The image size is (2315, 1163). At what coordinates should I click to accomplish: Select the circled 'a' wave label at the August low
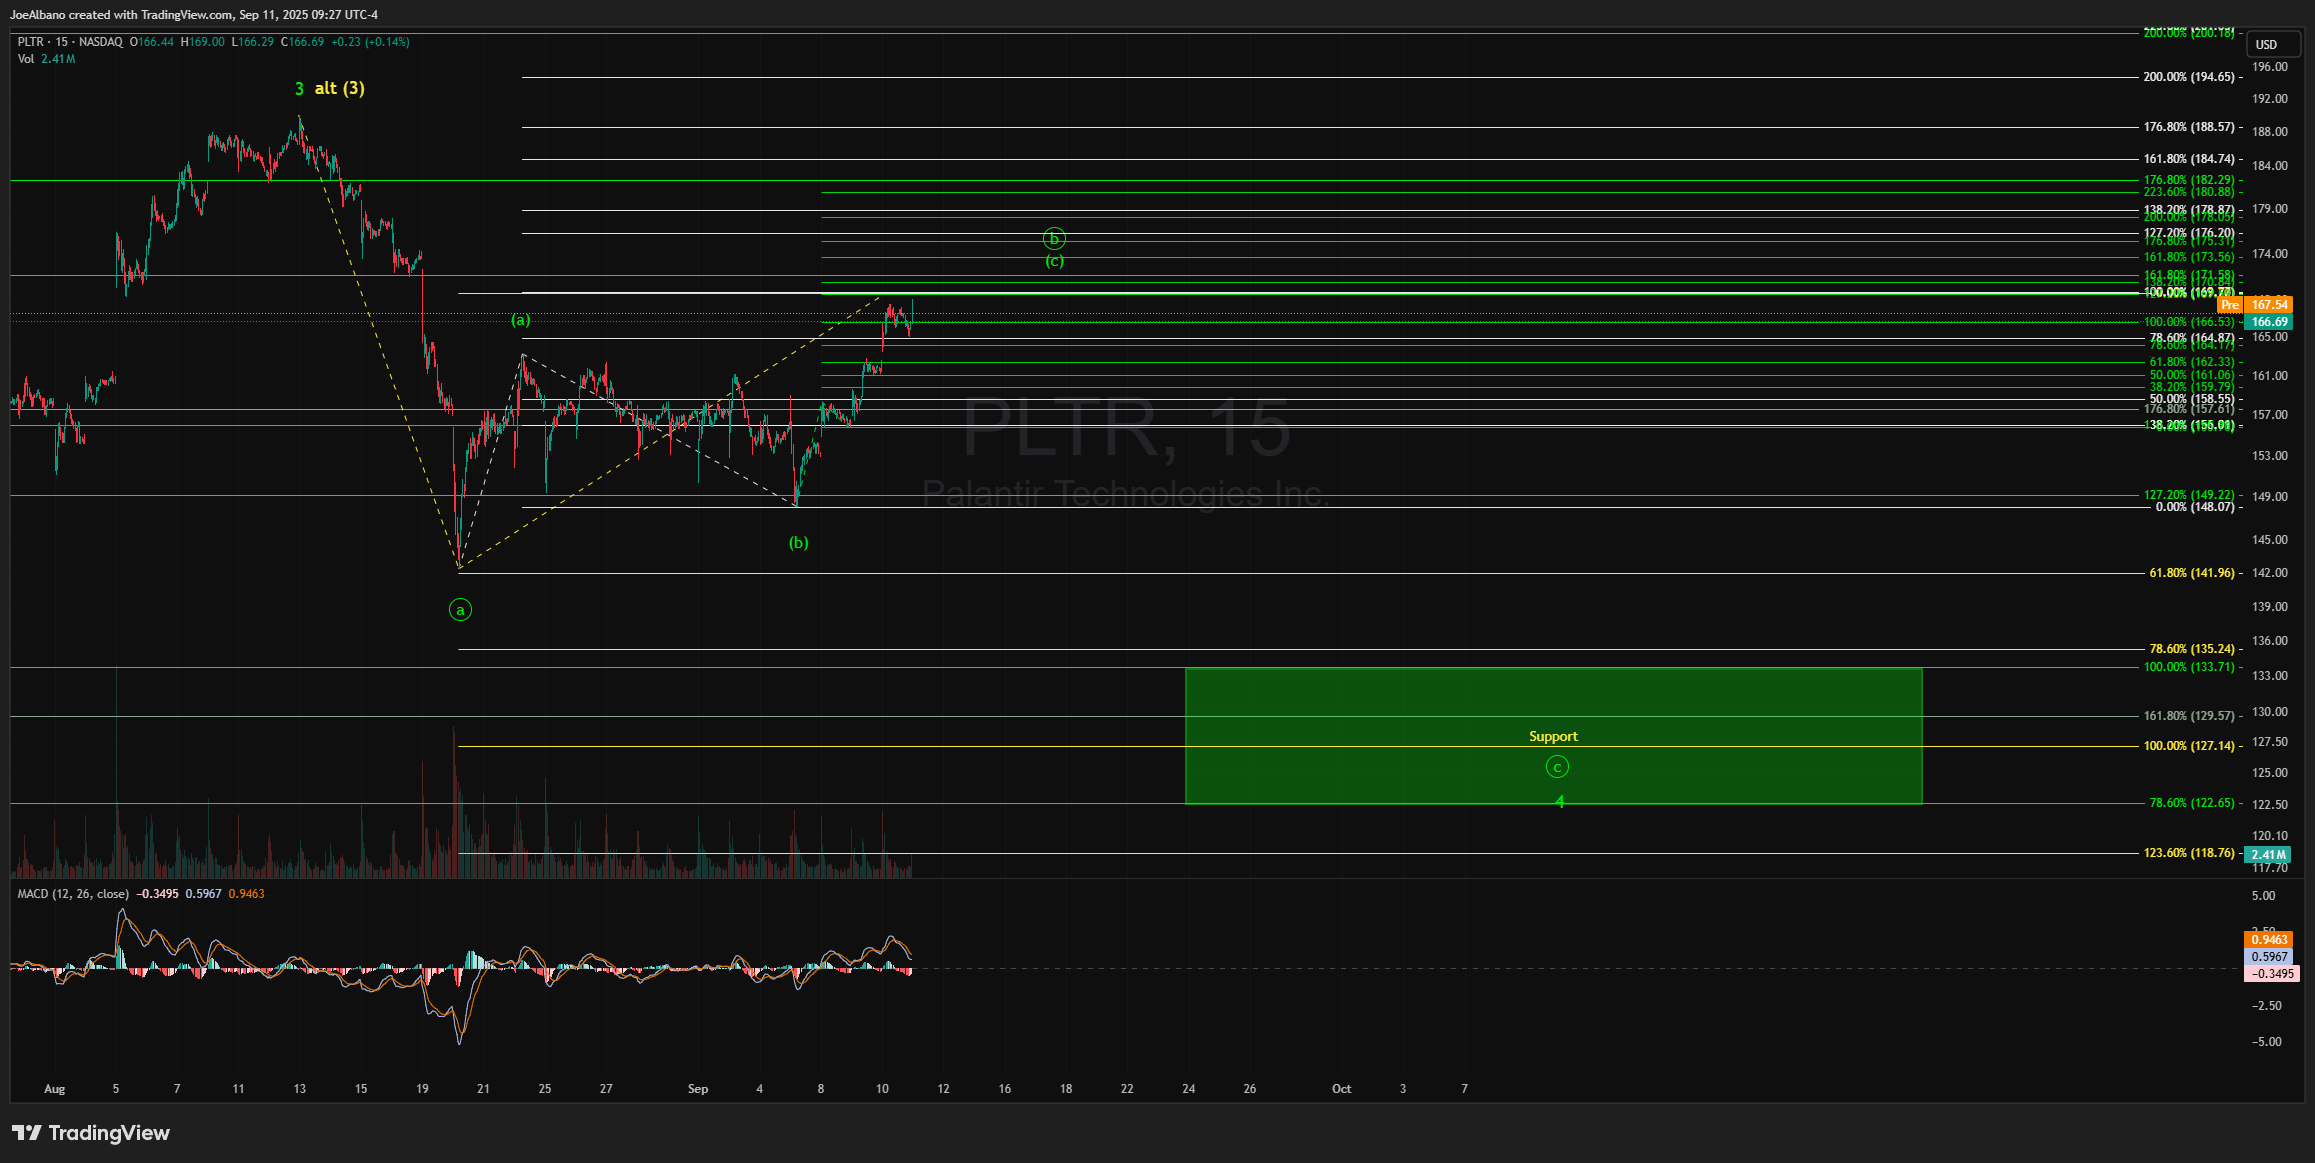tap(460, 610)
